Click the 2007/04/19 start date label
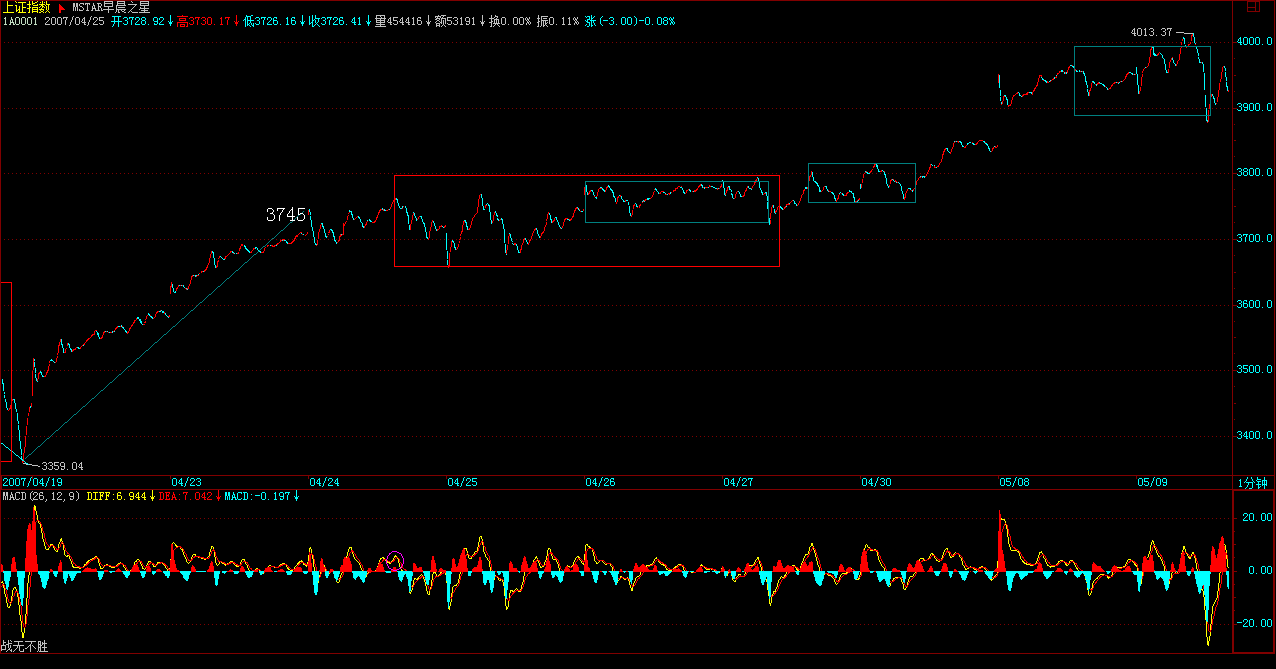1276x669 pixels. click(26, 482)
